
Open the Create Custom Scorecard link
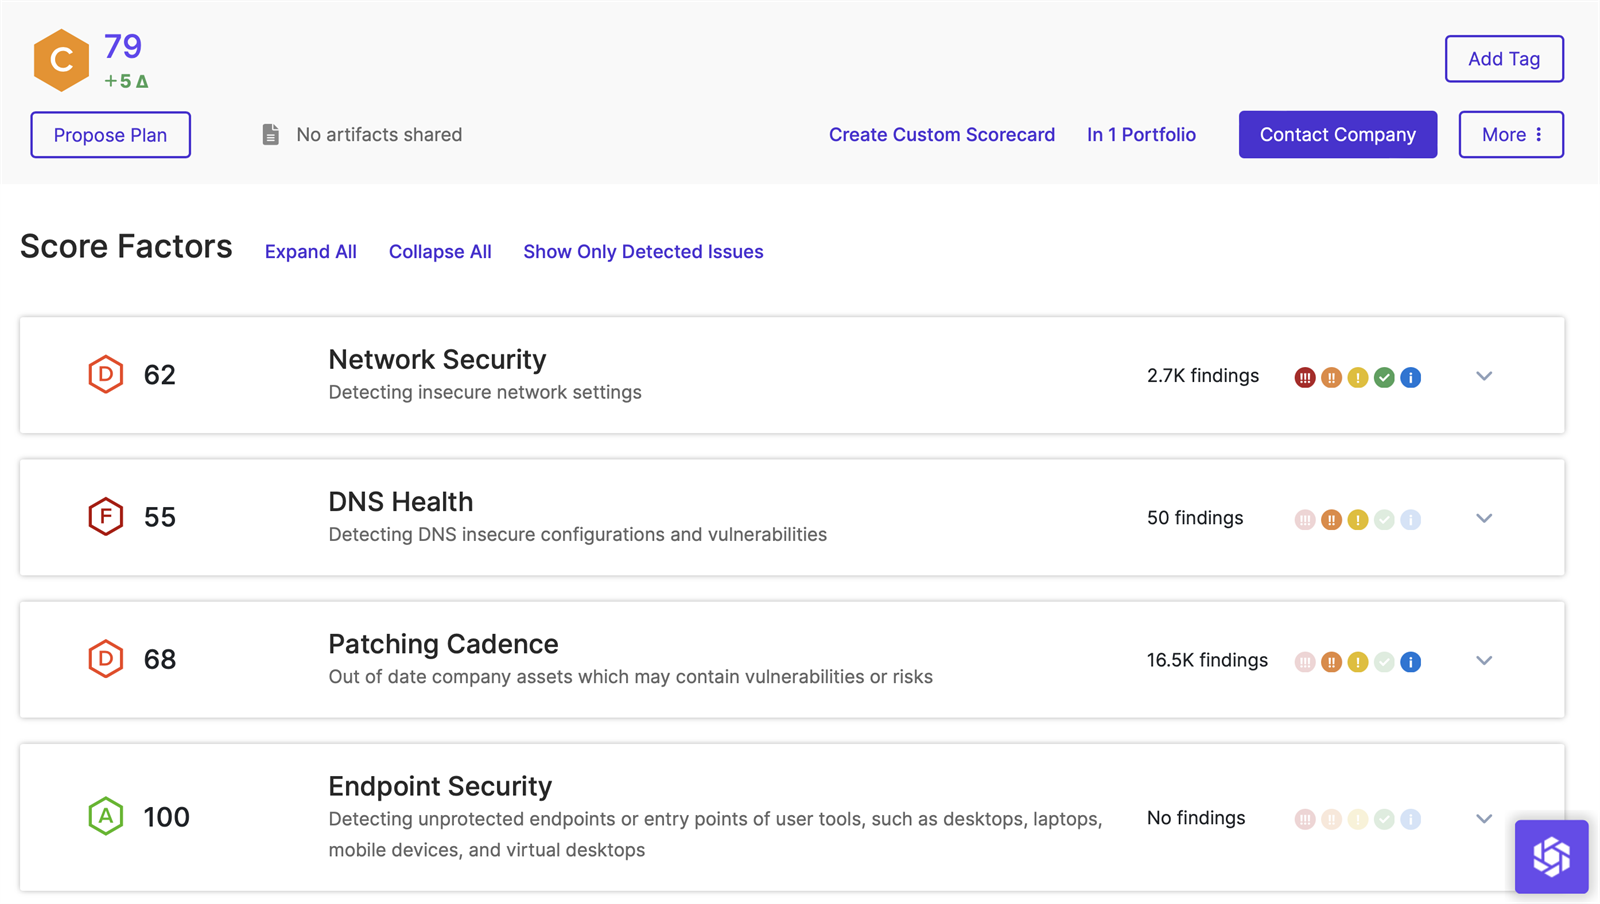pos(942,134)
